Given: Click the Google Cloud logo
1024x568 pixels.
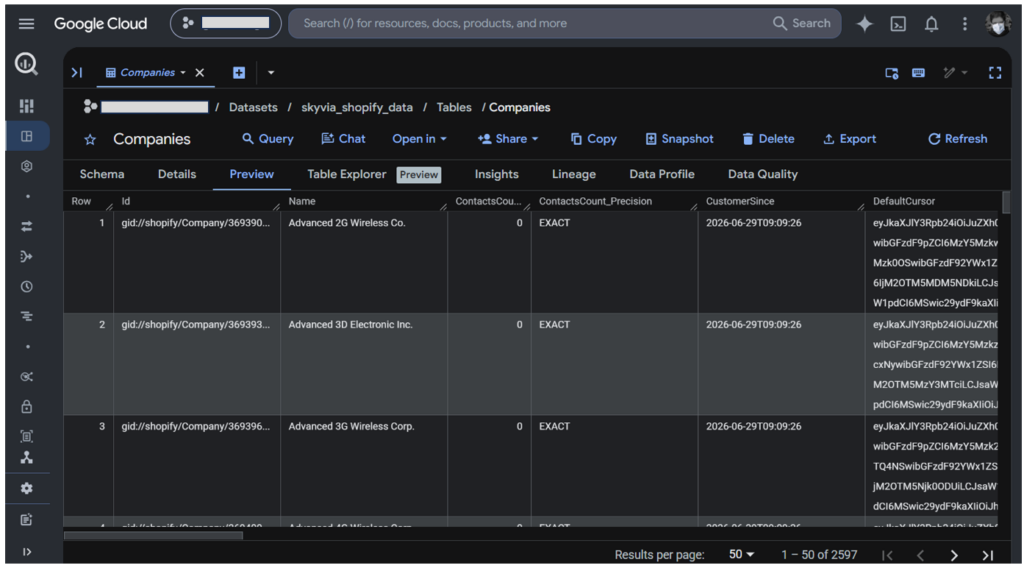Looking at the screenshot, I should tap(101, 24).
